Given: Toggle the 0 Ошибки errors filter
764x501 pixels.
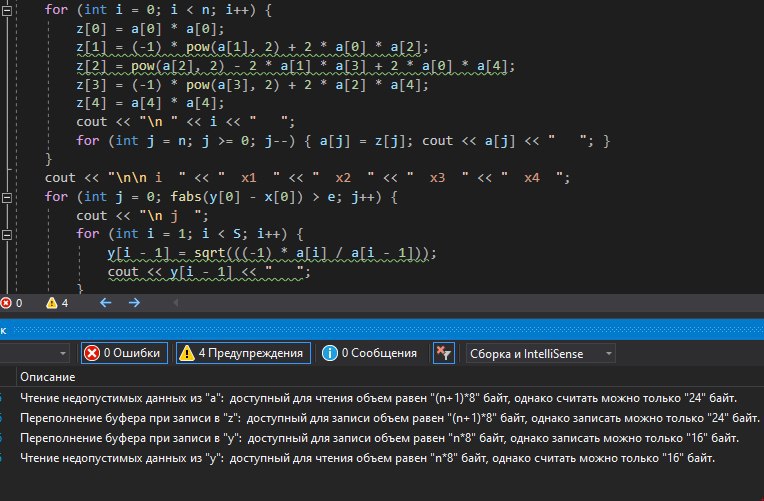Looking at the screenshot, I should (122, 353).
